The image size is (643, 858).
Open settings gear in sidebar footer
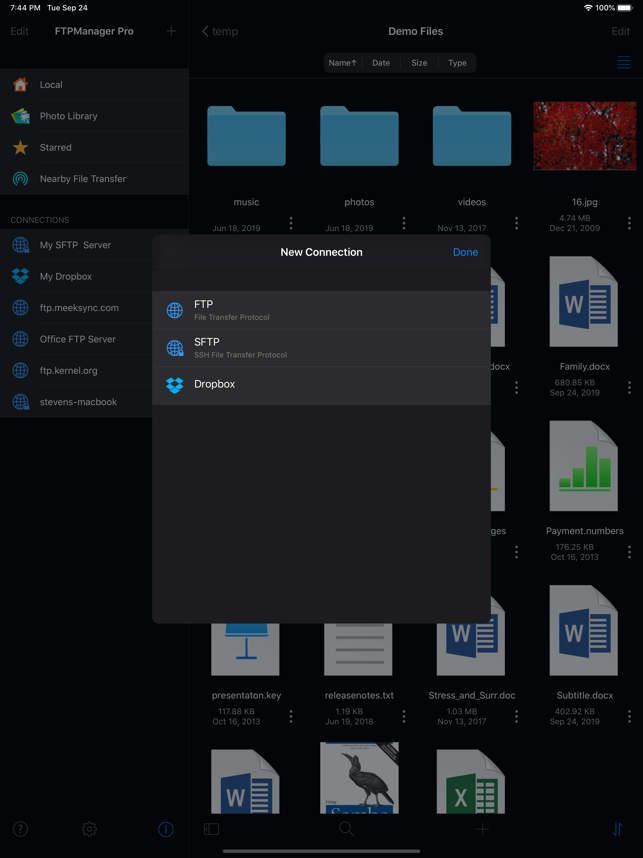(89, 830)
